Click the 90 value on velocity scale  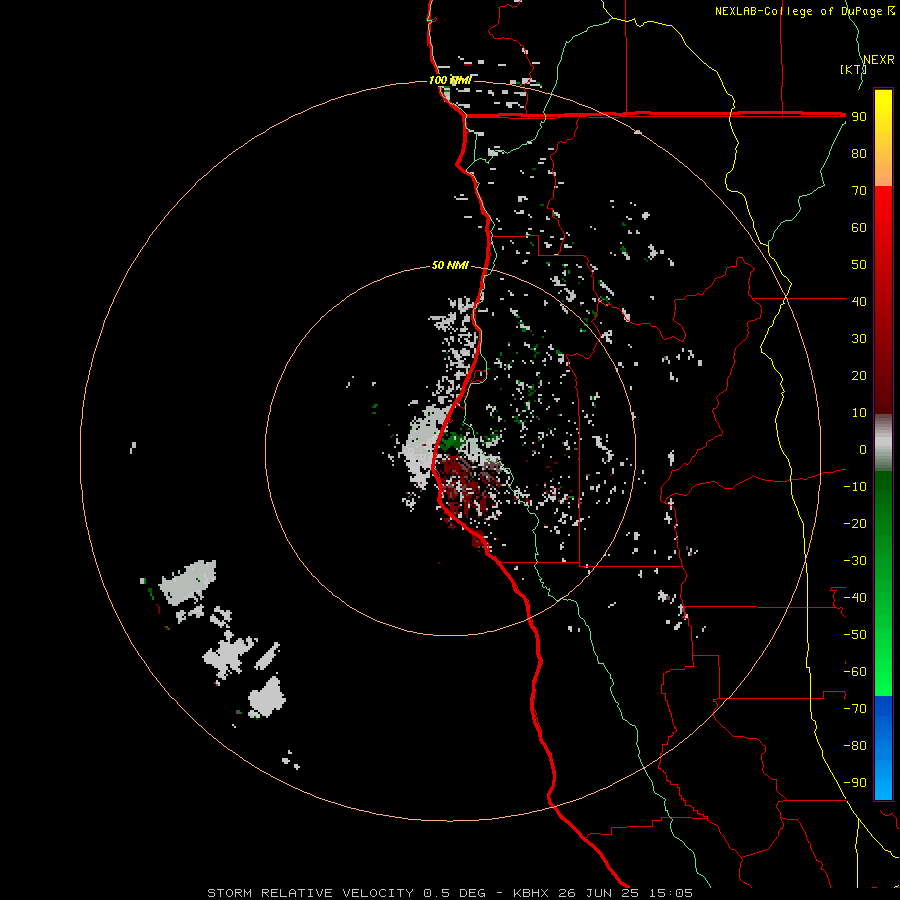click(x=859, y=117)
